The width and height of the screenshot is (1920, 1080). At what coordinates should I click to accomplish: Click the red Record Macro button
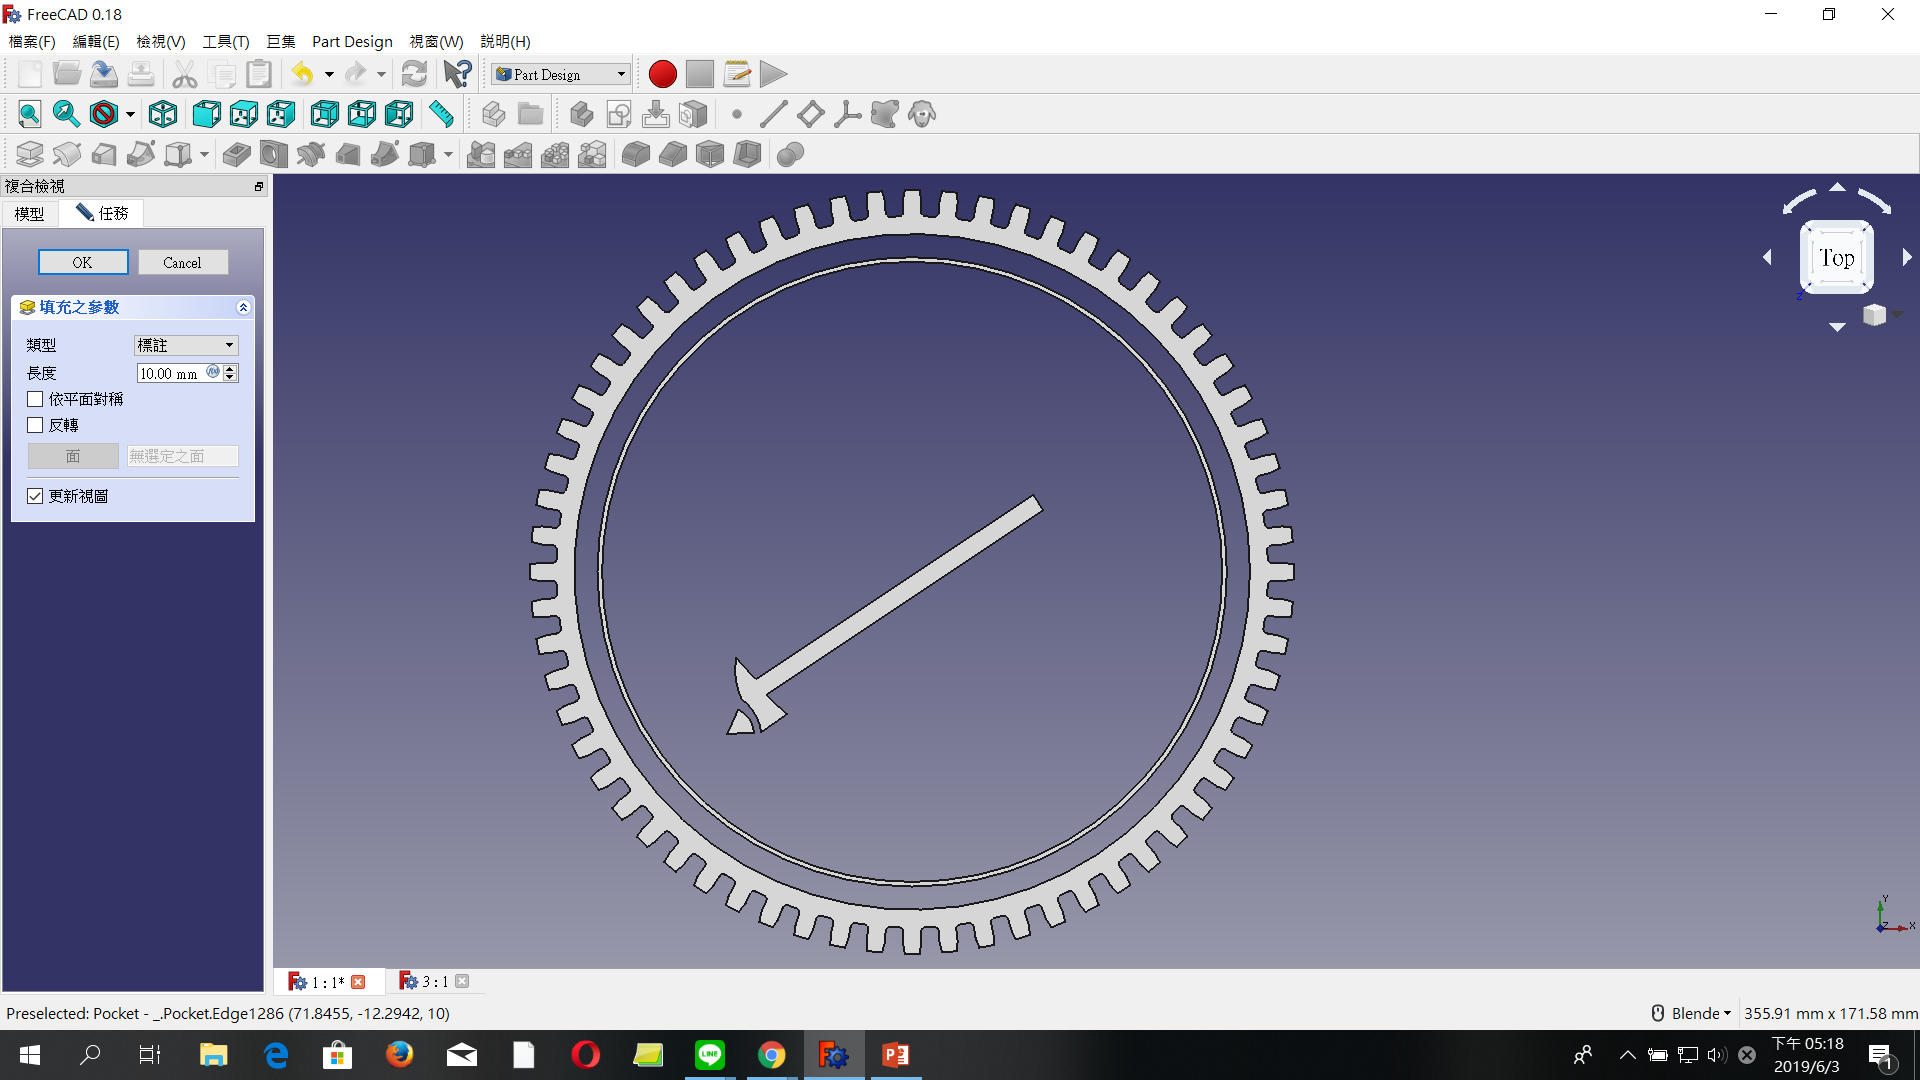(662, 74)
